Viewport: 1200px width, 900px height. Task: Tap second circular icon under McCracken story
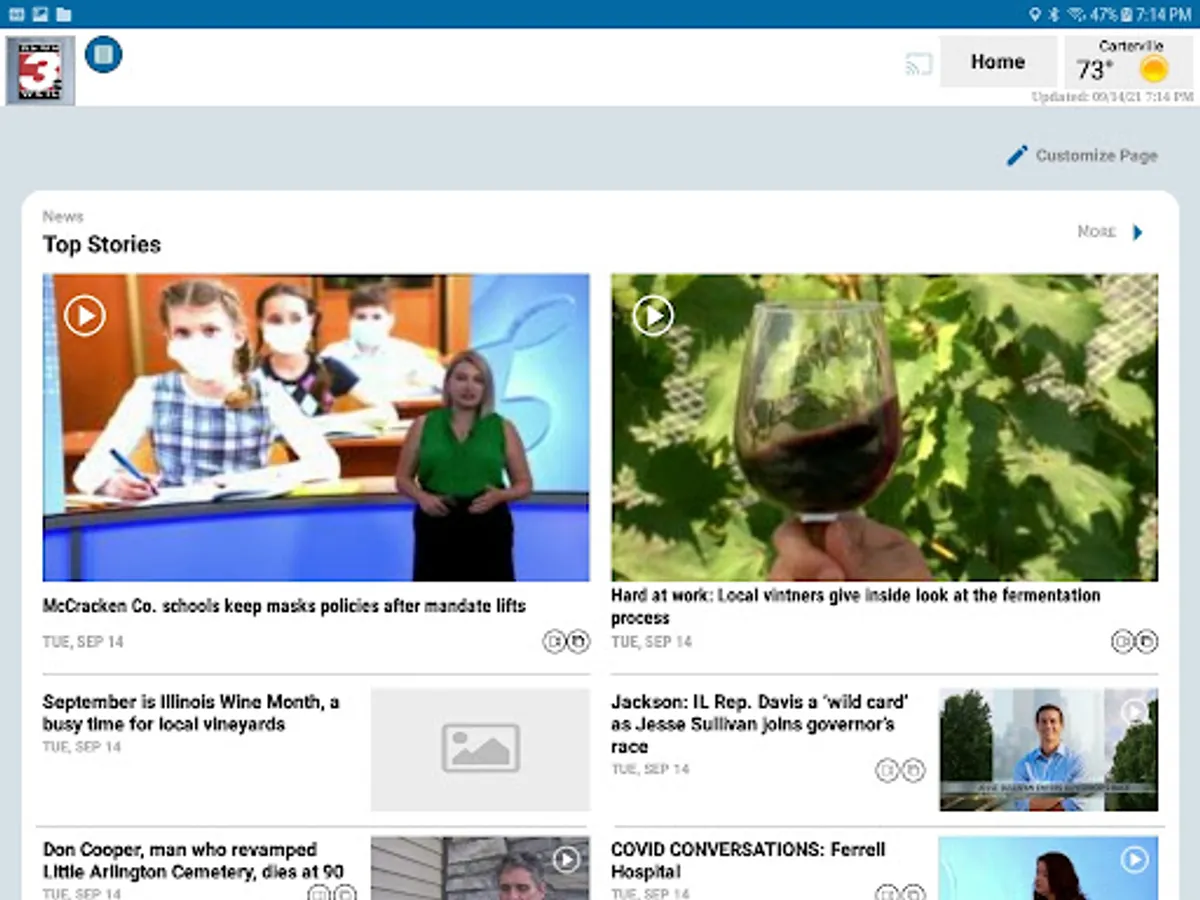[578, 642]
